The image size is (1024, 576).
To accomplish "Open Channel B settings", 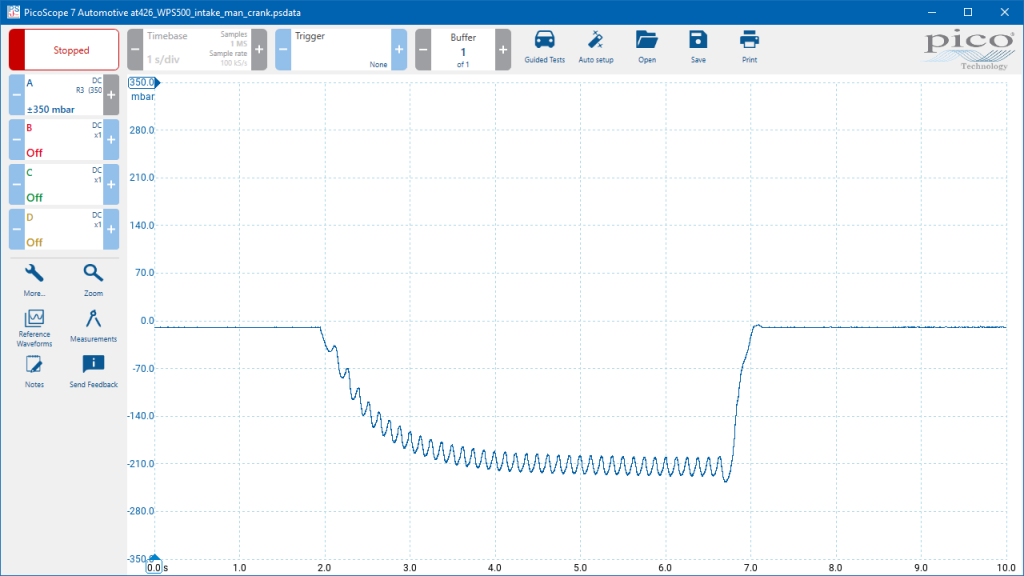I will point(64,140).
